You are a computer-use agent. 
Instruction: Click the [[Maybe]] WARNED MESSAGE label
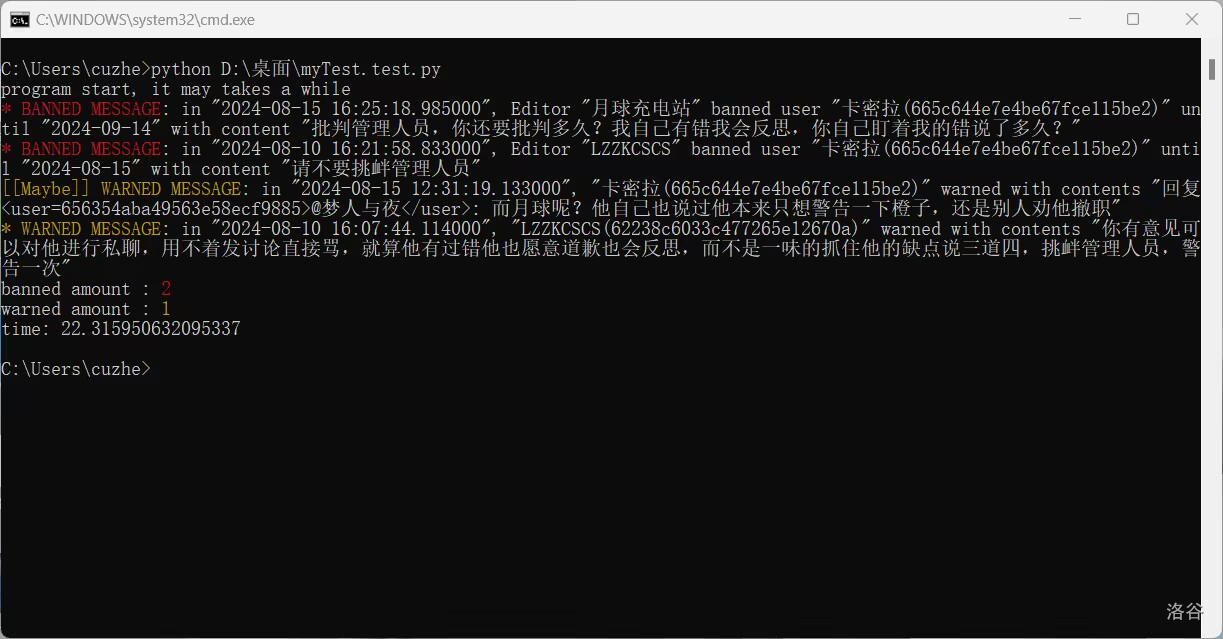(x=121, y=189)
